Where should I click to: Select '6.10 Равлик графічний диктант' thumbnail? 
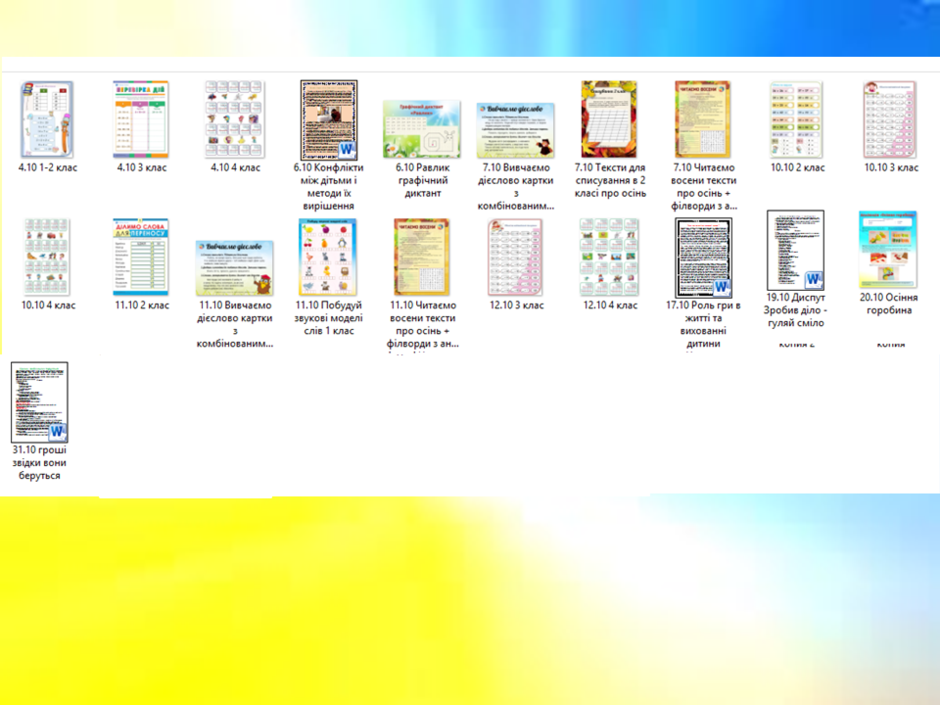coord(422,129)
